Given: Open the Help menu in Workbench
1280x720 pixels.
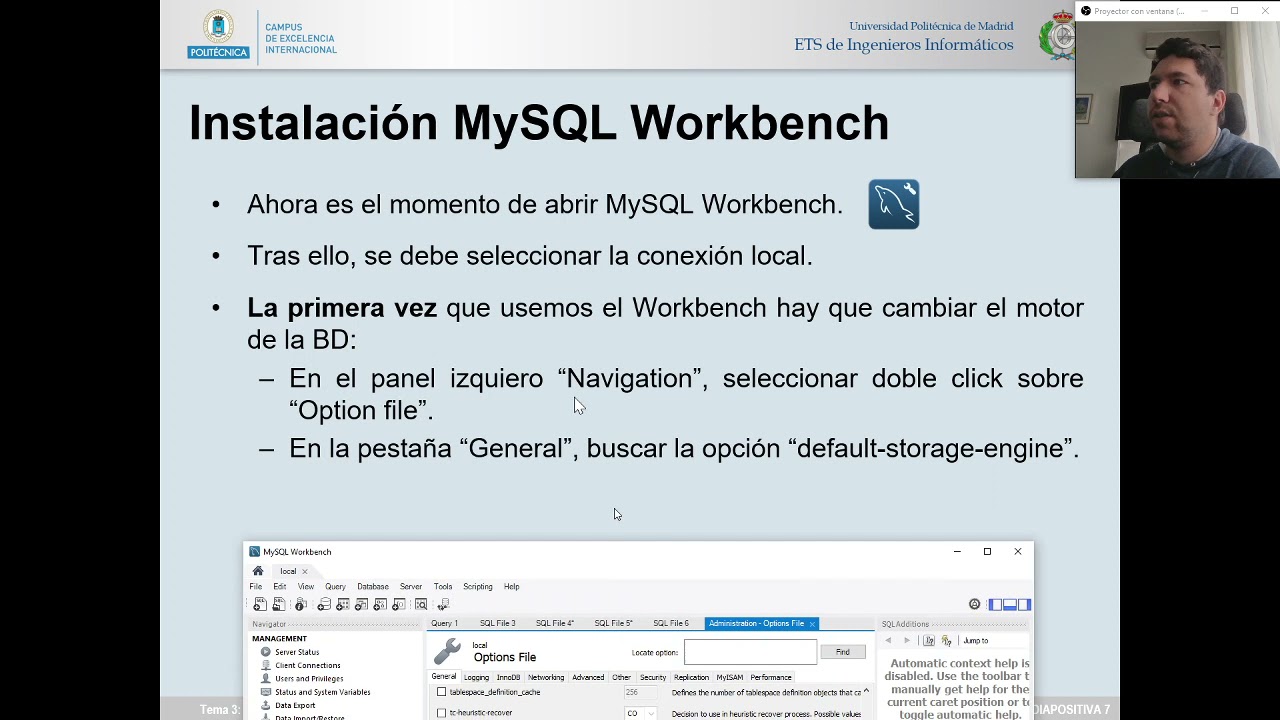Looking at the screenshot, I should pyautogui.click(x=512, y=586).
